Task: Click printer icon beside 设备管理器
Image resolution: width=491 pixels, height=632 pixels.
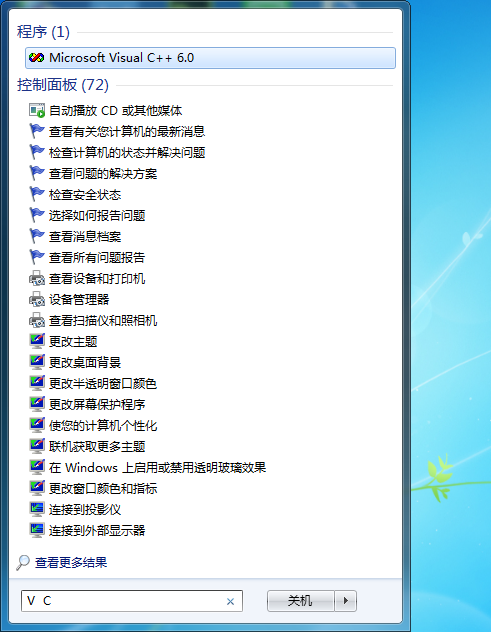Action: point(37,299)
